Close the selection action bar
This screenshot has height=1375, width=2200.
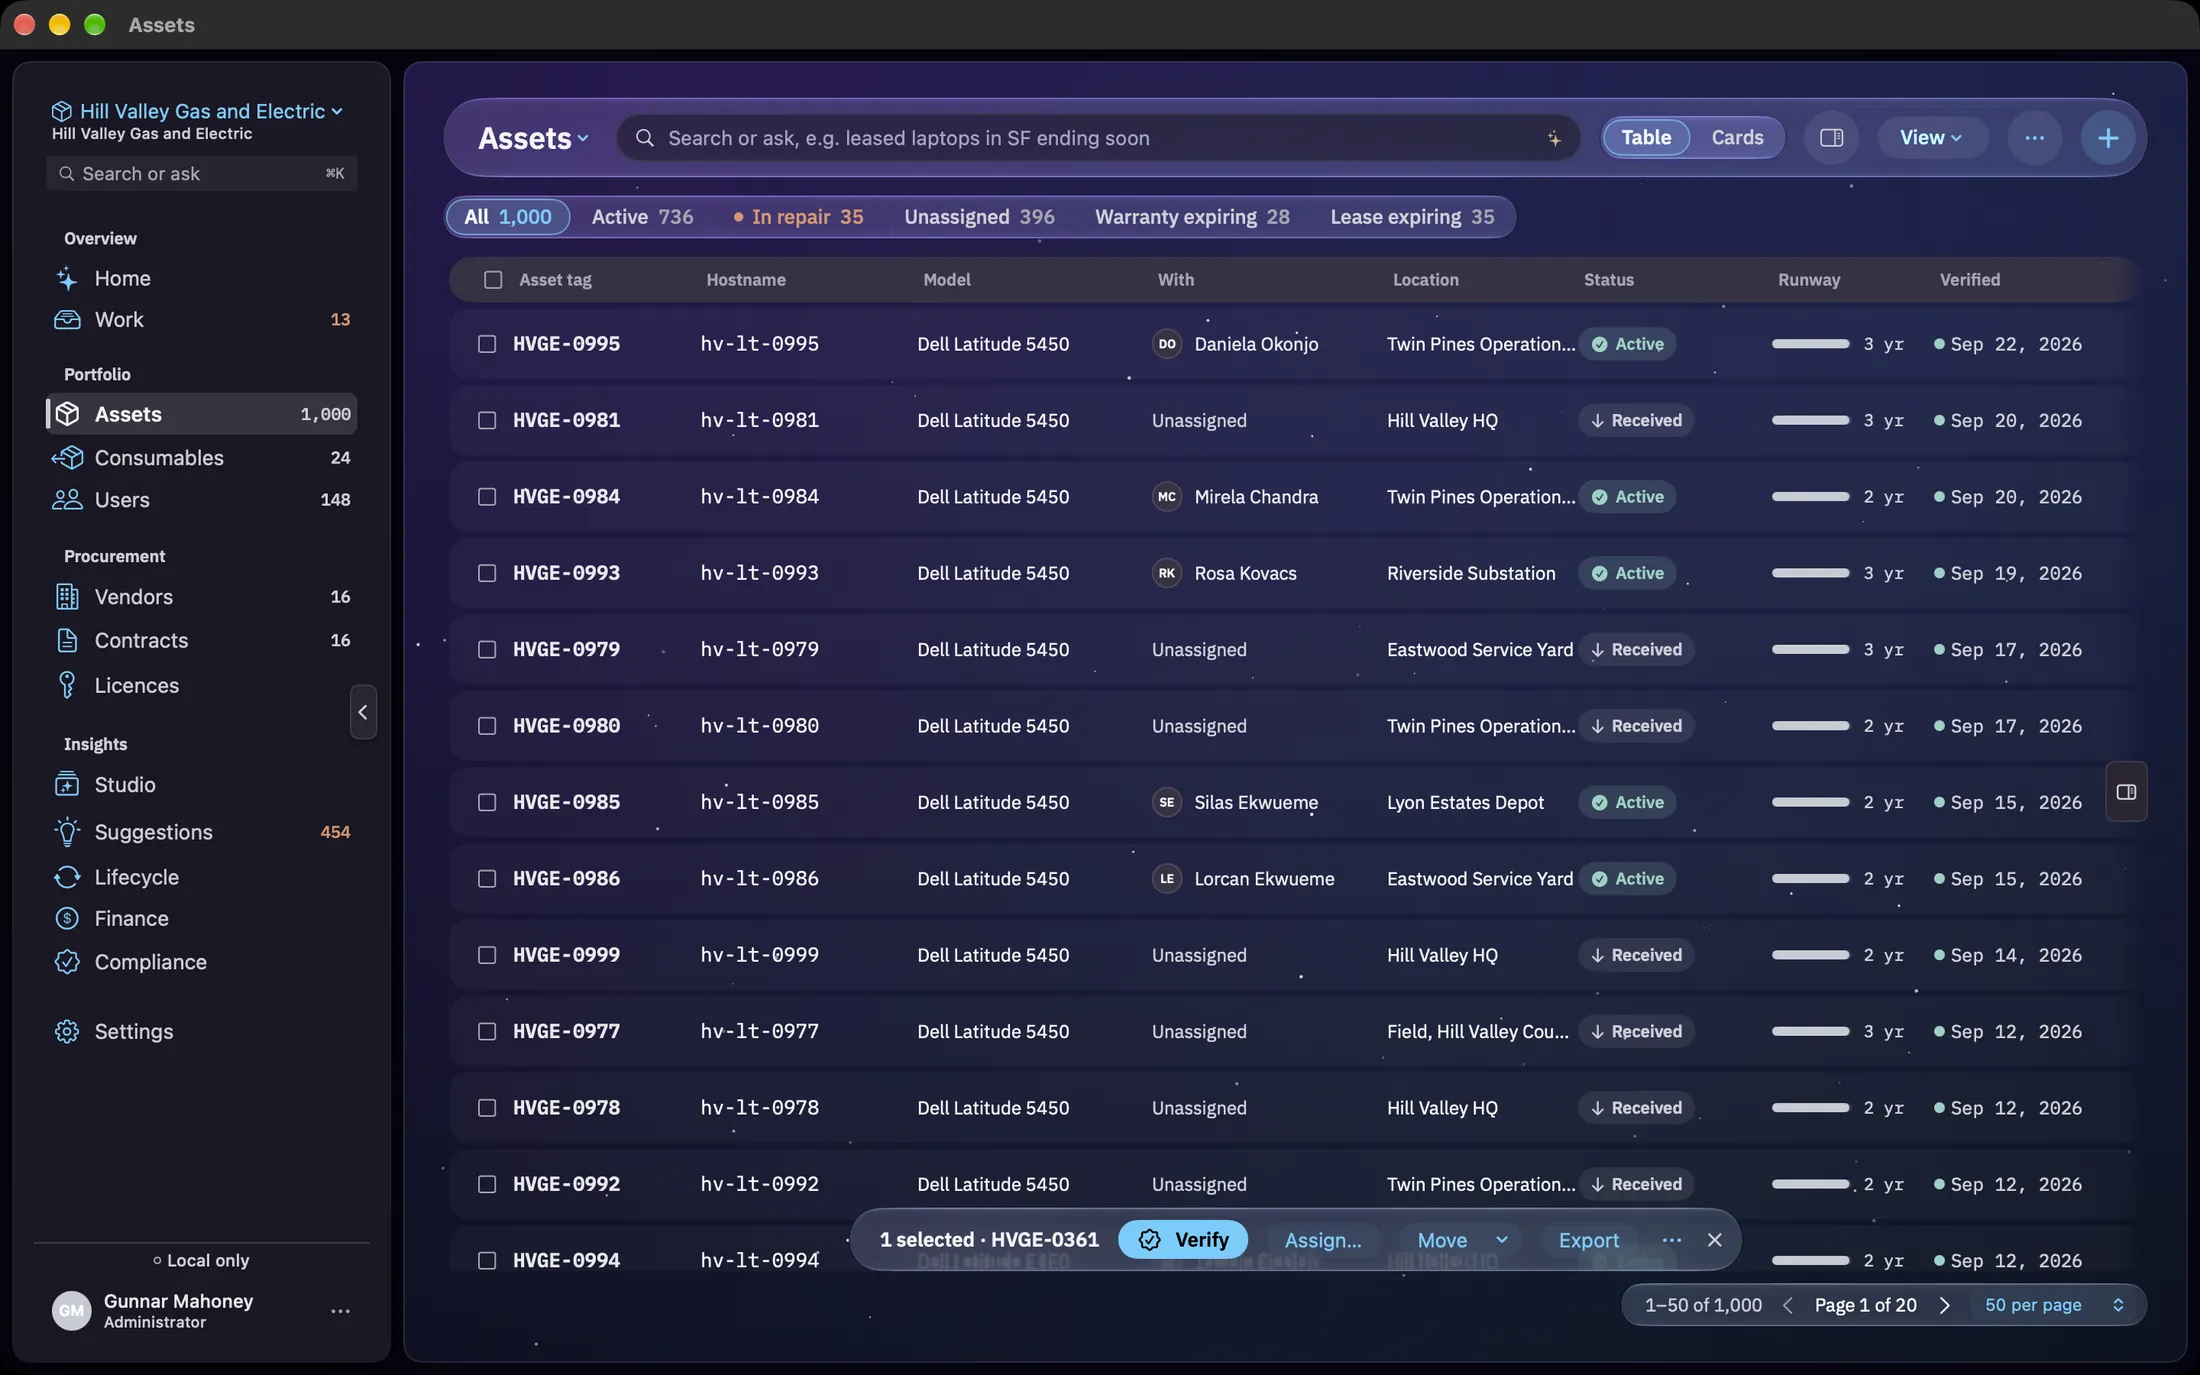(1714, 1240)
